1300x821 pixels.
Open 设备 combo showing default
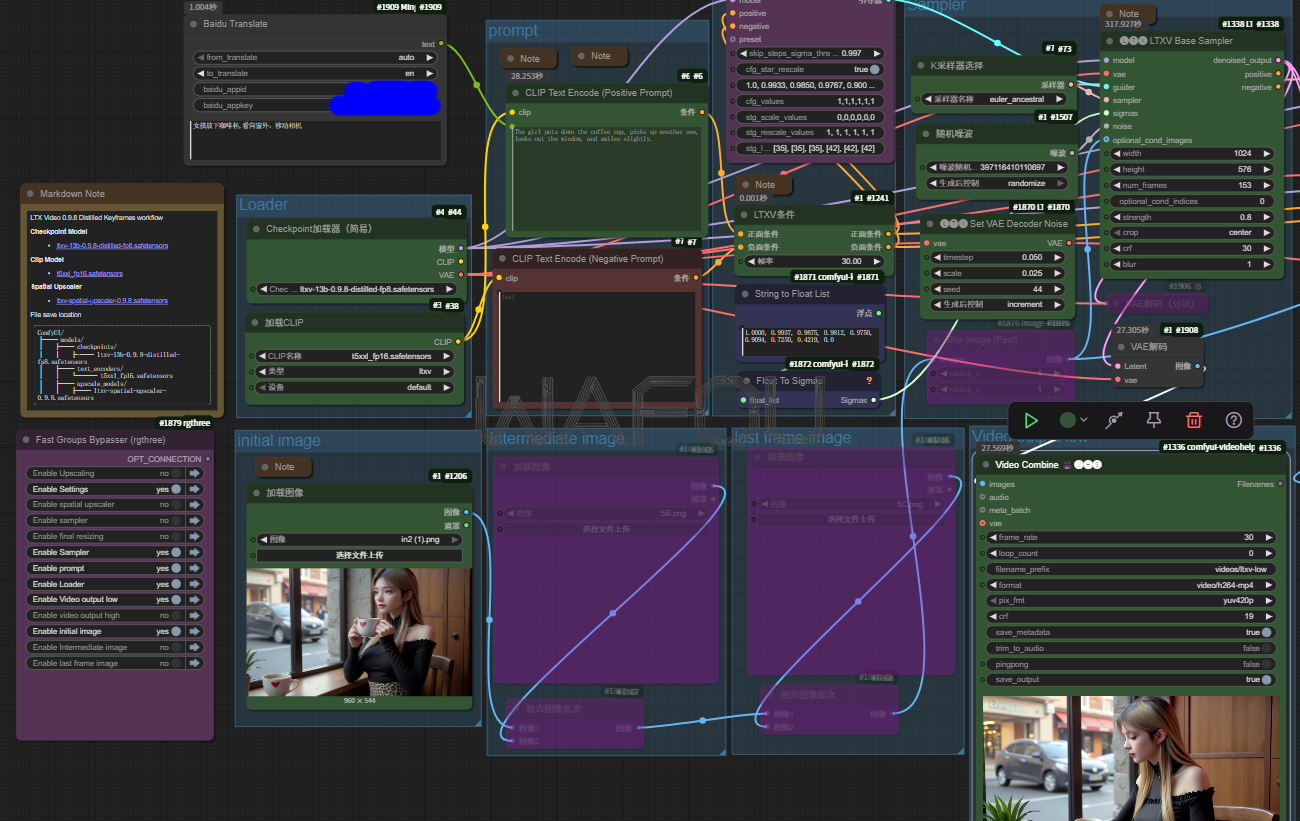click(x=355, y=387)
